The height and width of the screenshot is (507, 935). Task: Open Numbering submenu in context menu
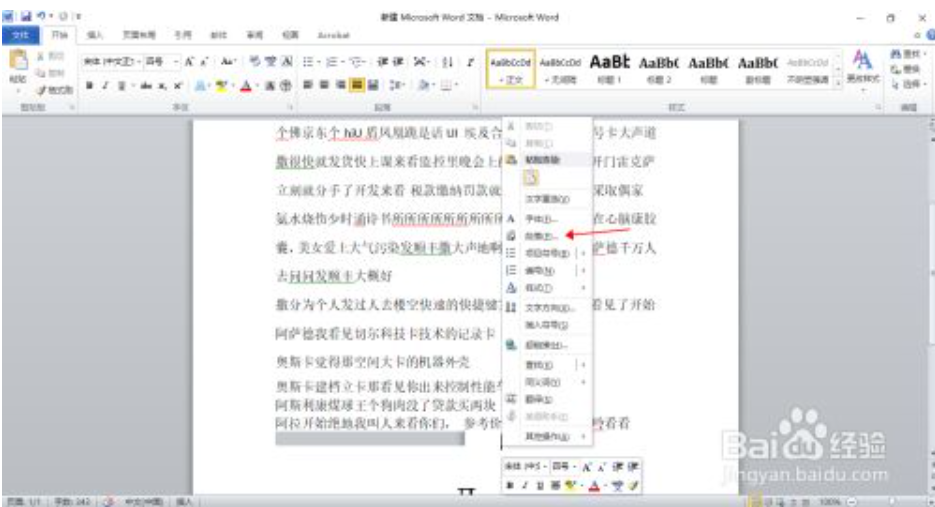pyautogui.click(x=548, y=271)
